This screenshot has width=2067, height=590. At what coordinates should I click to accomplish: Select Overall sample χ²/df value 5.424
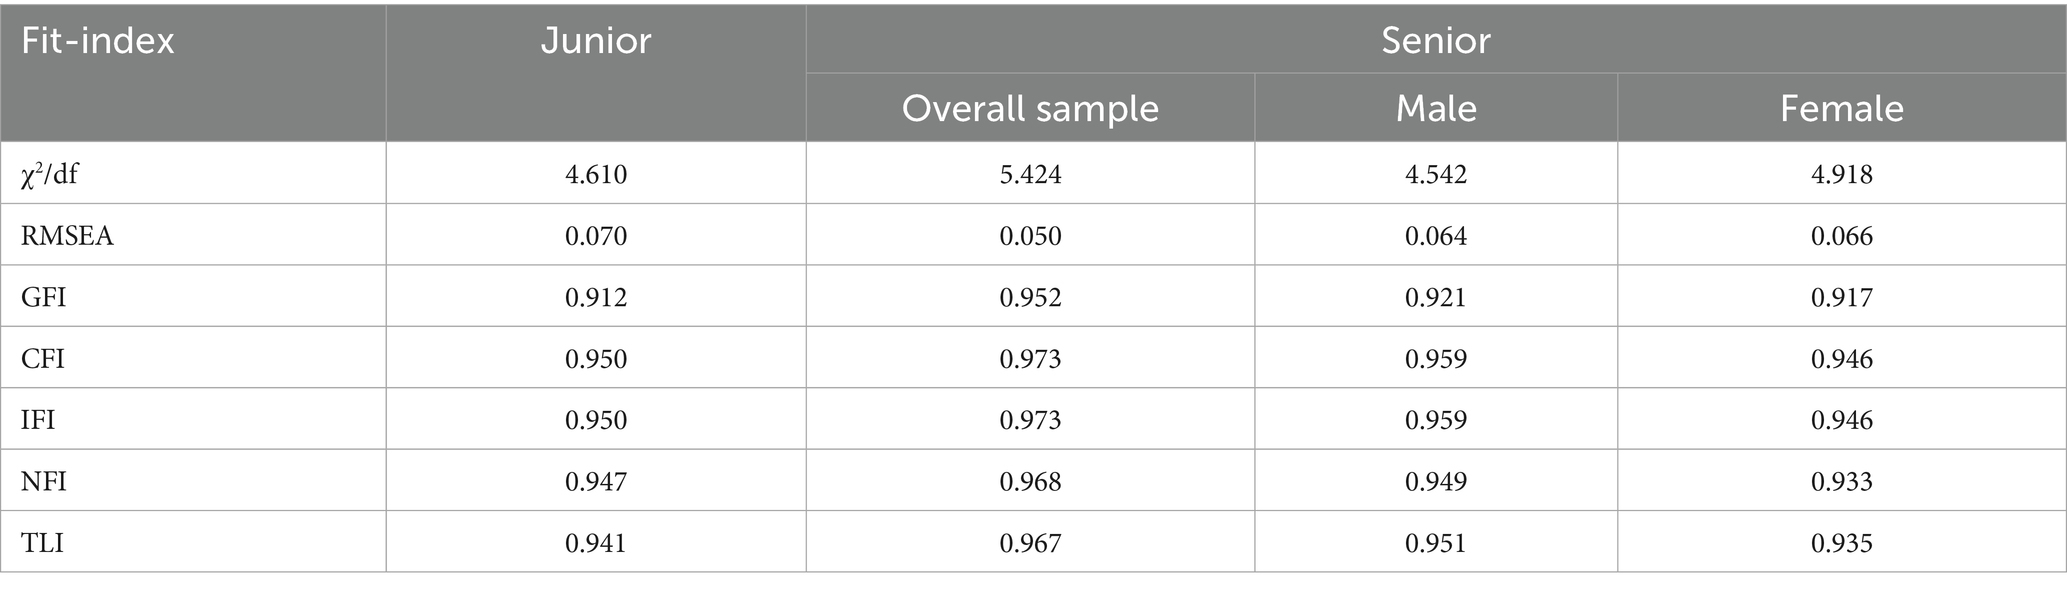(x=1030, y=175)
